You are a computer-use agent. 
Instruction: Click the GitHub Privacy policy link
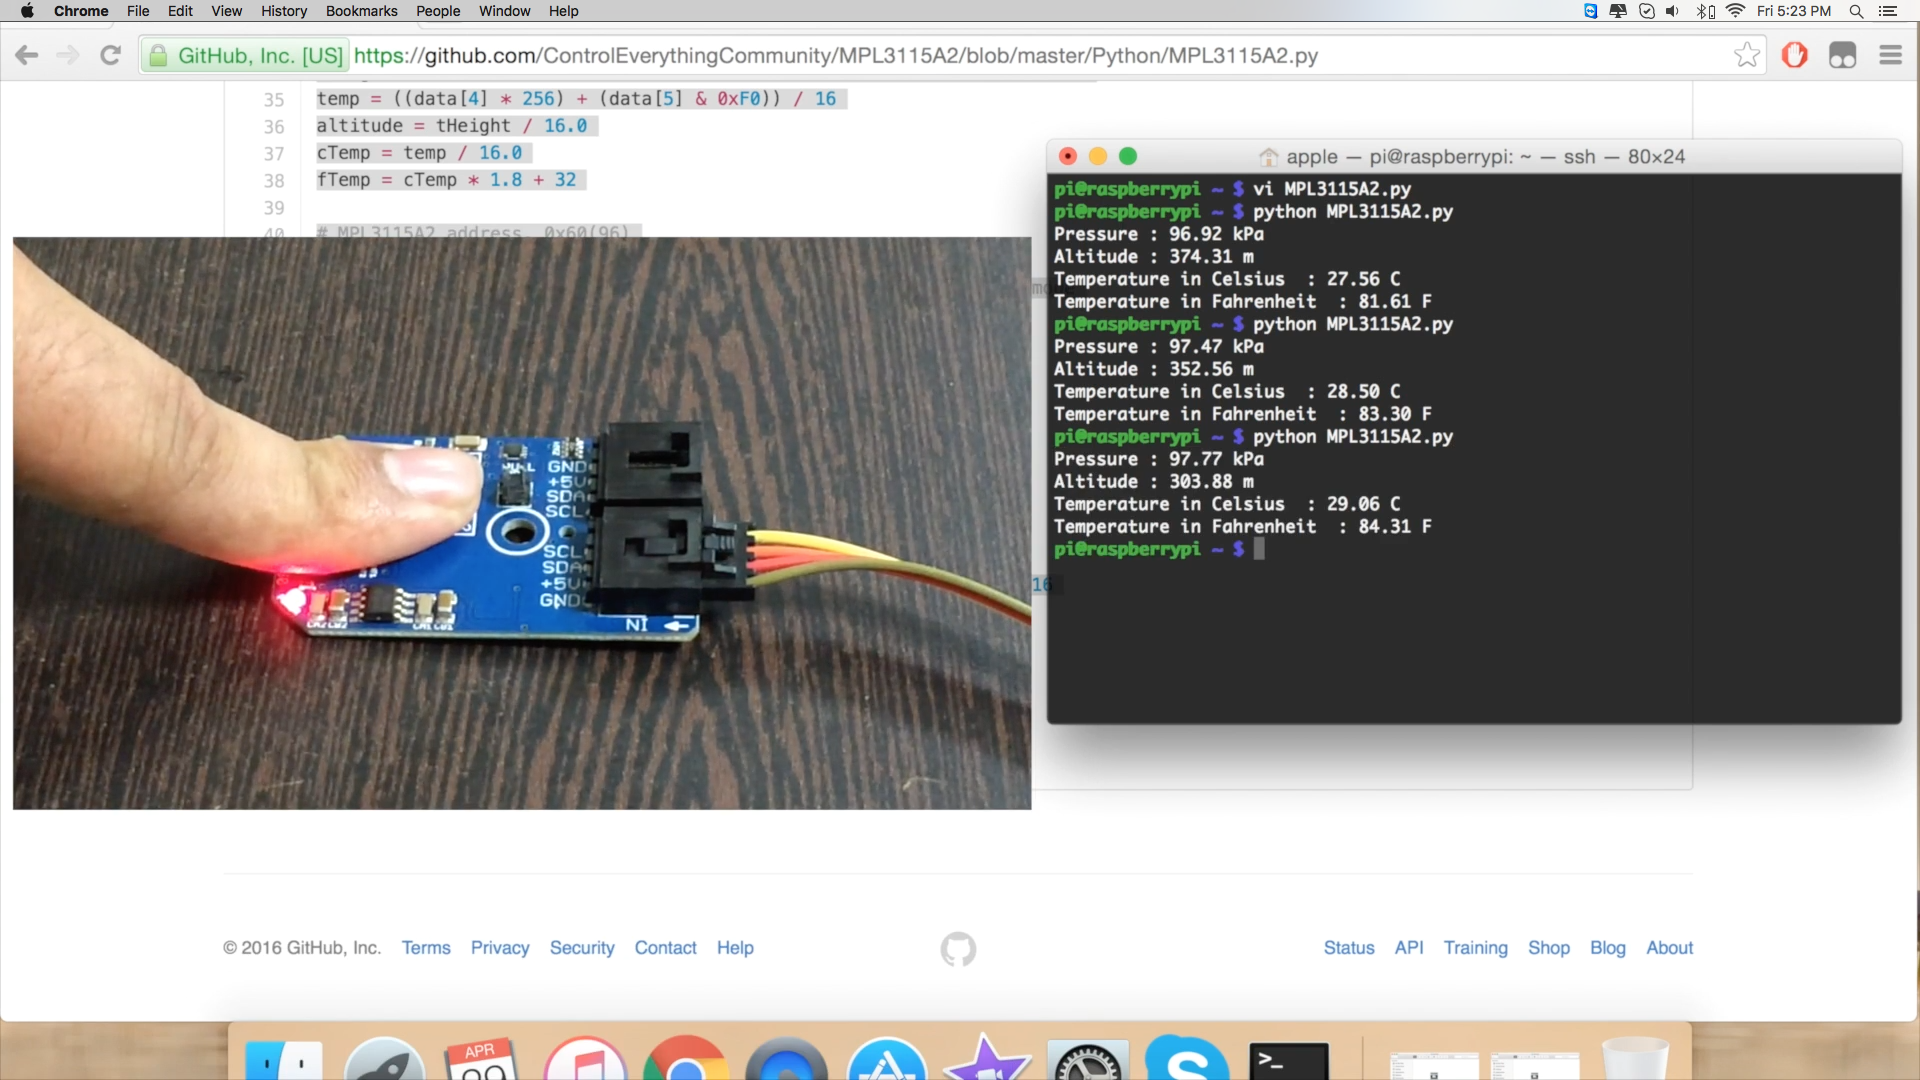(500, 947)
